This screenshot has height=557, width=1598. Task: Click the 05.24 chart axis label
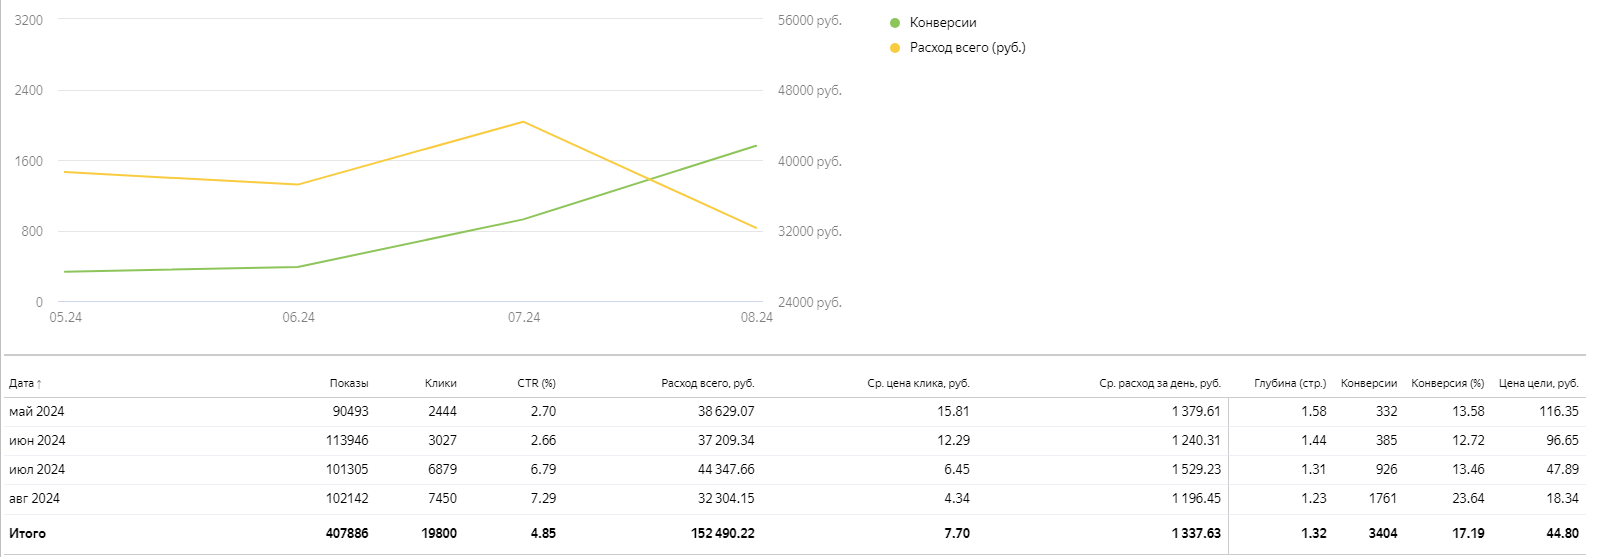[x=66, y=317]
